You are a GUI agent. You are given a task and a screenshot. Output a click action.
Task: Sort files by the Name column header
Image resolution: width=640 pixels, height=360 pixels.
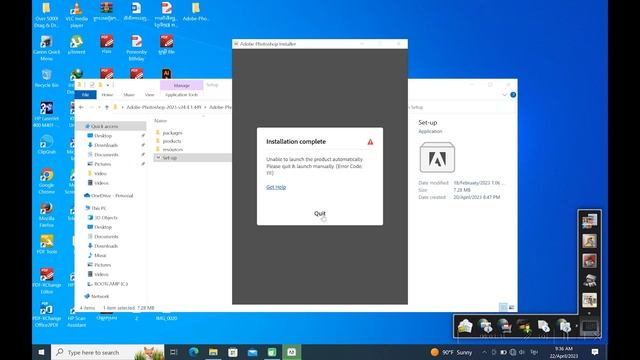[160, 121]
